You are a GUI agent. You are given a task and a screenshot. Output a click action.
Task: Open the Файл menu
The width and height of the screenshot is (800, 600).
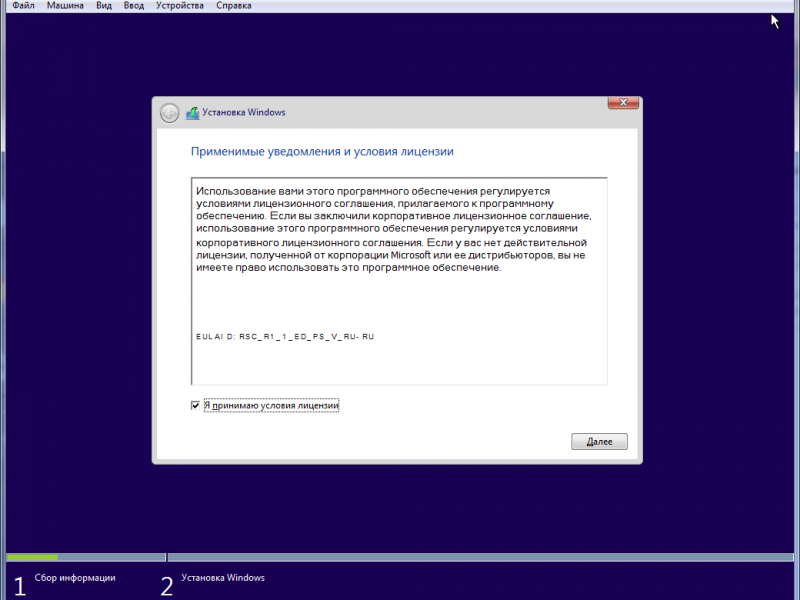coord(23,6)
